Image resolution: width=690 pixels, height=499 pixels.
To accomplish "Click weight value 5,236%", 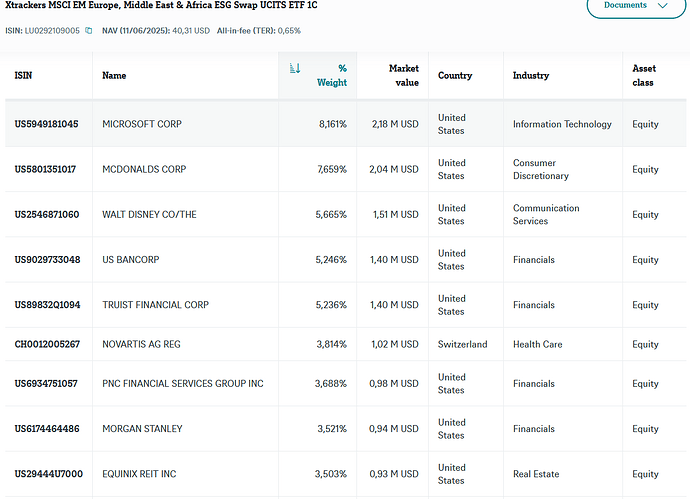I will 331,305.
